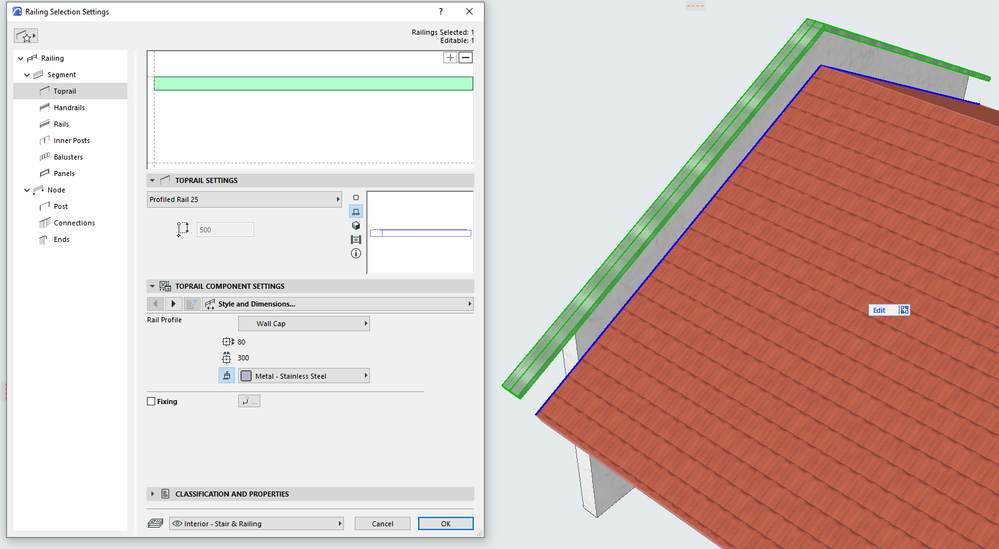Go to previous settings page arrow

pos(155,304)
